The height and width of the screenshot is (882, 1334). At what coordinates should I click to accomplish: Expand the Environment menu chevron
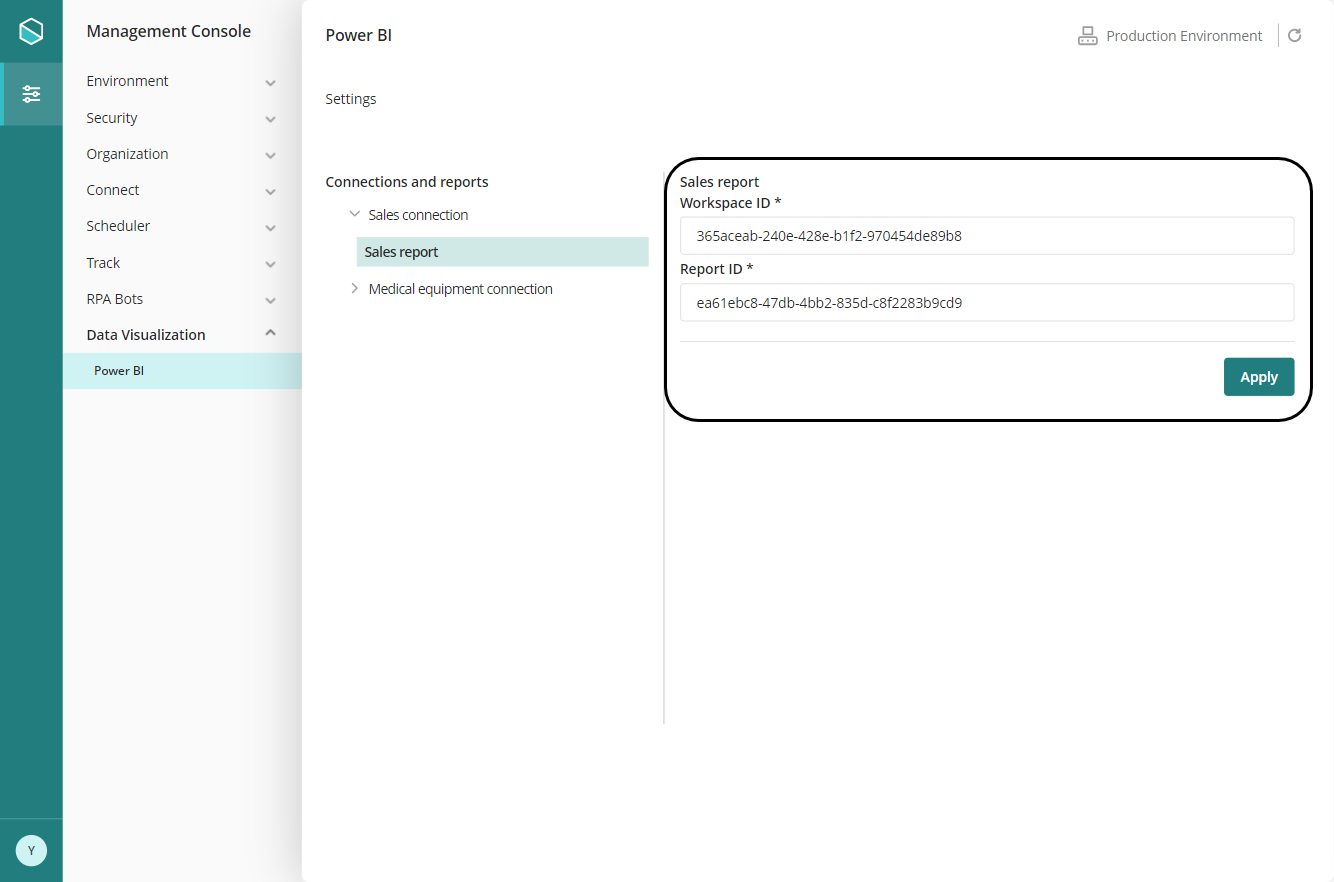270,82
